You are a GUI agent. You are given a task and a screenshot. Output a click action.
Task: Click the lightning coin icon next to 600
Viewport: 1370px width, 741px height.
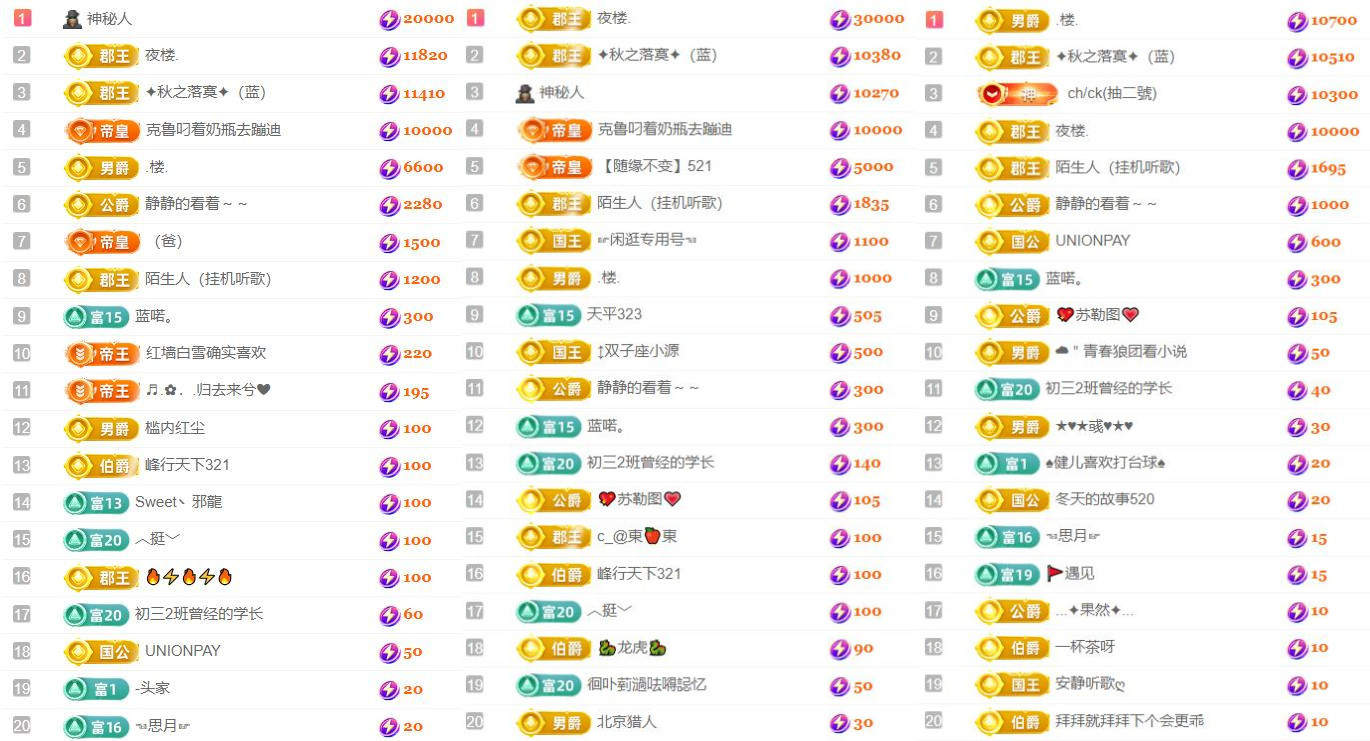[x=1297, y=242]
